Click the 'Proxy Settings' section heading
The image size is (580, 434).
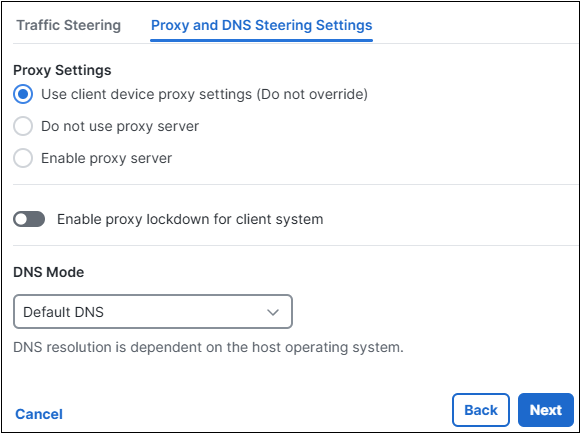(62, 70)
